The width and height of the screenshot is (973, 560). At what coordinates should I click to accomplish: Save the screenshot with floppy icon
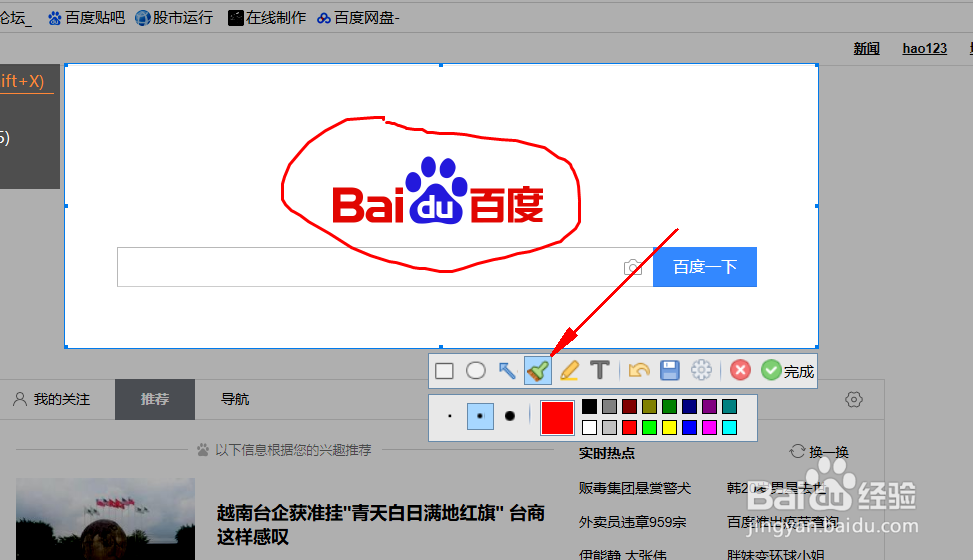click(670, 371)
